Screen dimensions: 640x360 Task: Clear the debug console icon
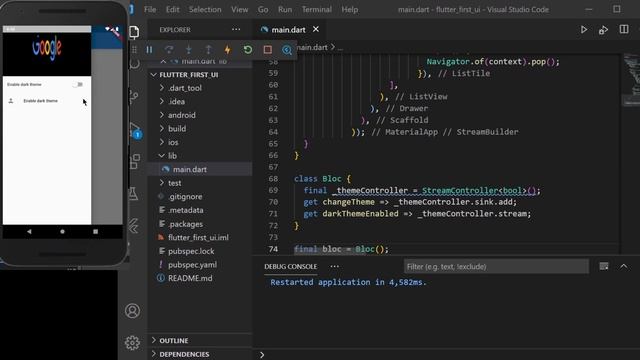pyautogui.click(x=604, y=267)
